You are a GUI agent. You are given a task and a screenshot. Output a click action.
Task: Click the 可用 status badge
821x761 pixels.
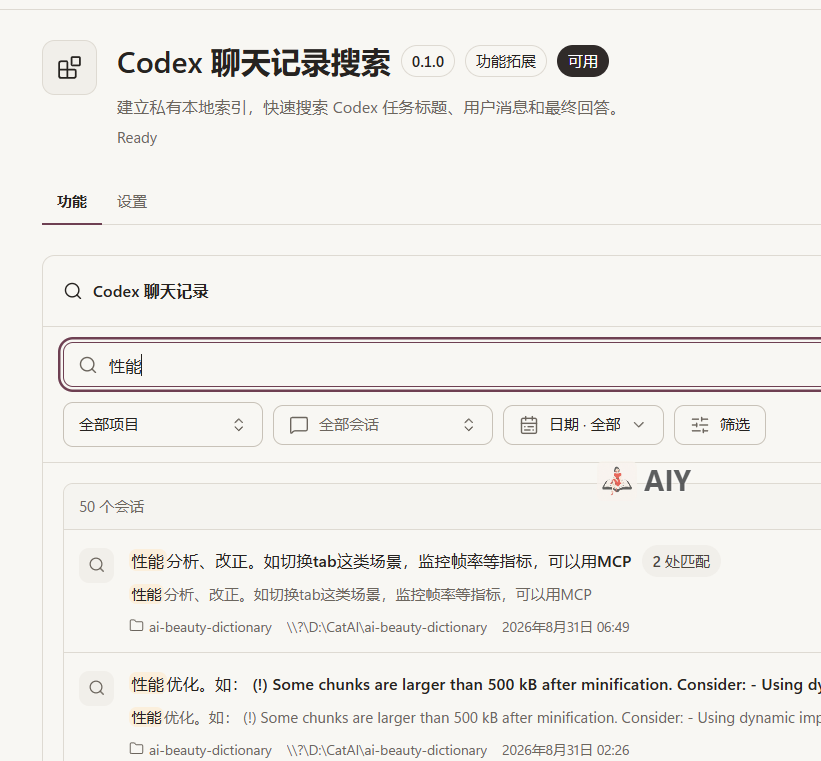click(583, 61)
